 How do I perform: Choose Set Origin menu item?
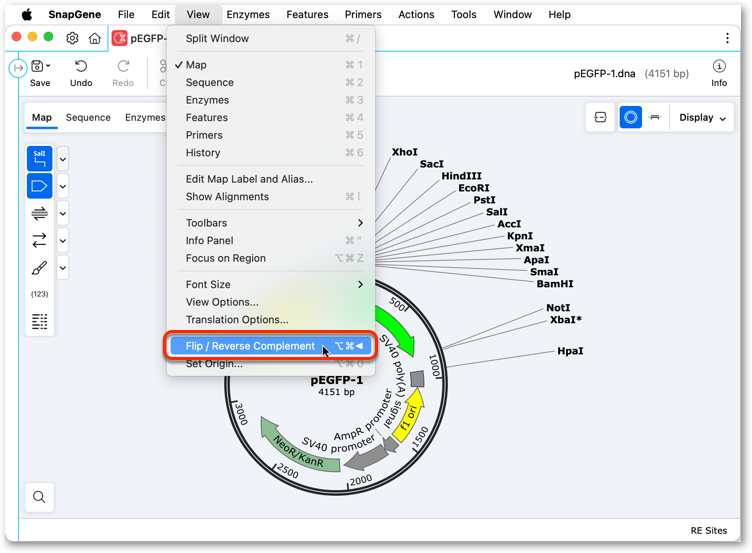[271, 364]
